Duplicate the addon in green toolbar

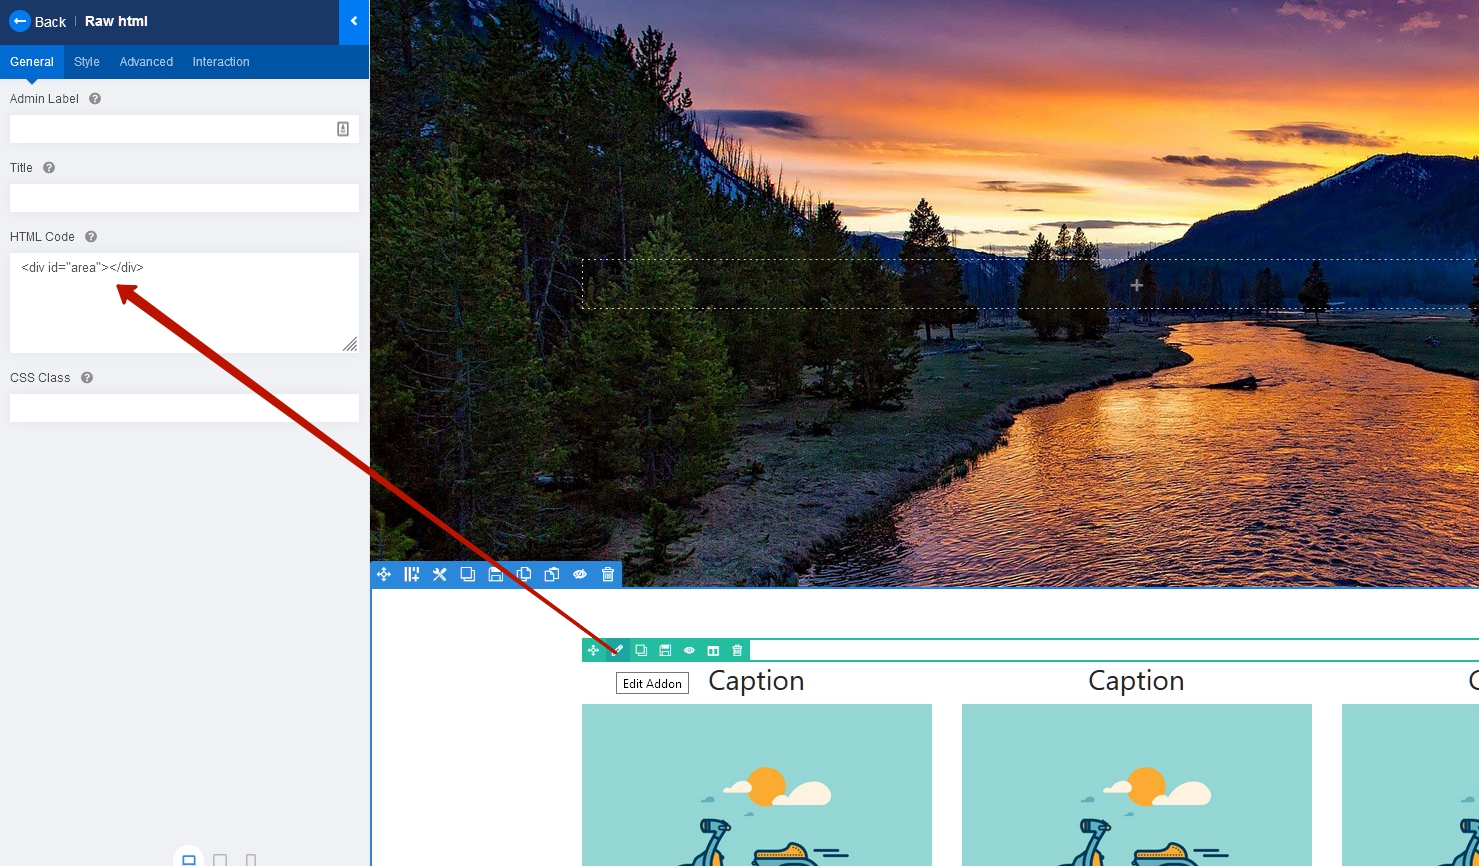[x=641, y=650]
